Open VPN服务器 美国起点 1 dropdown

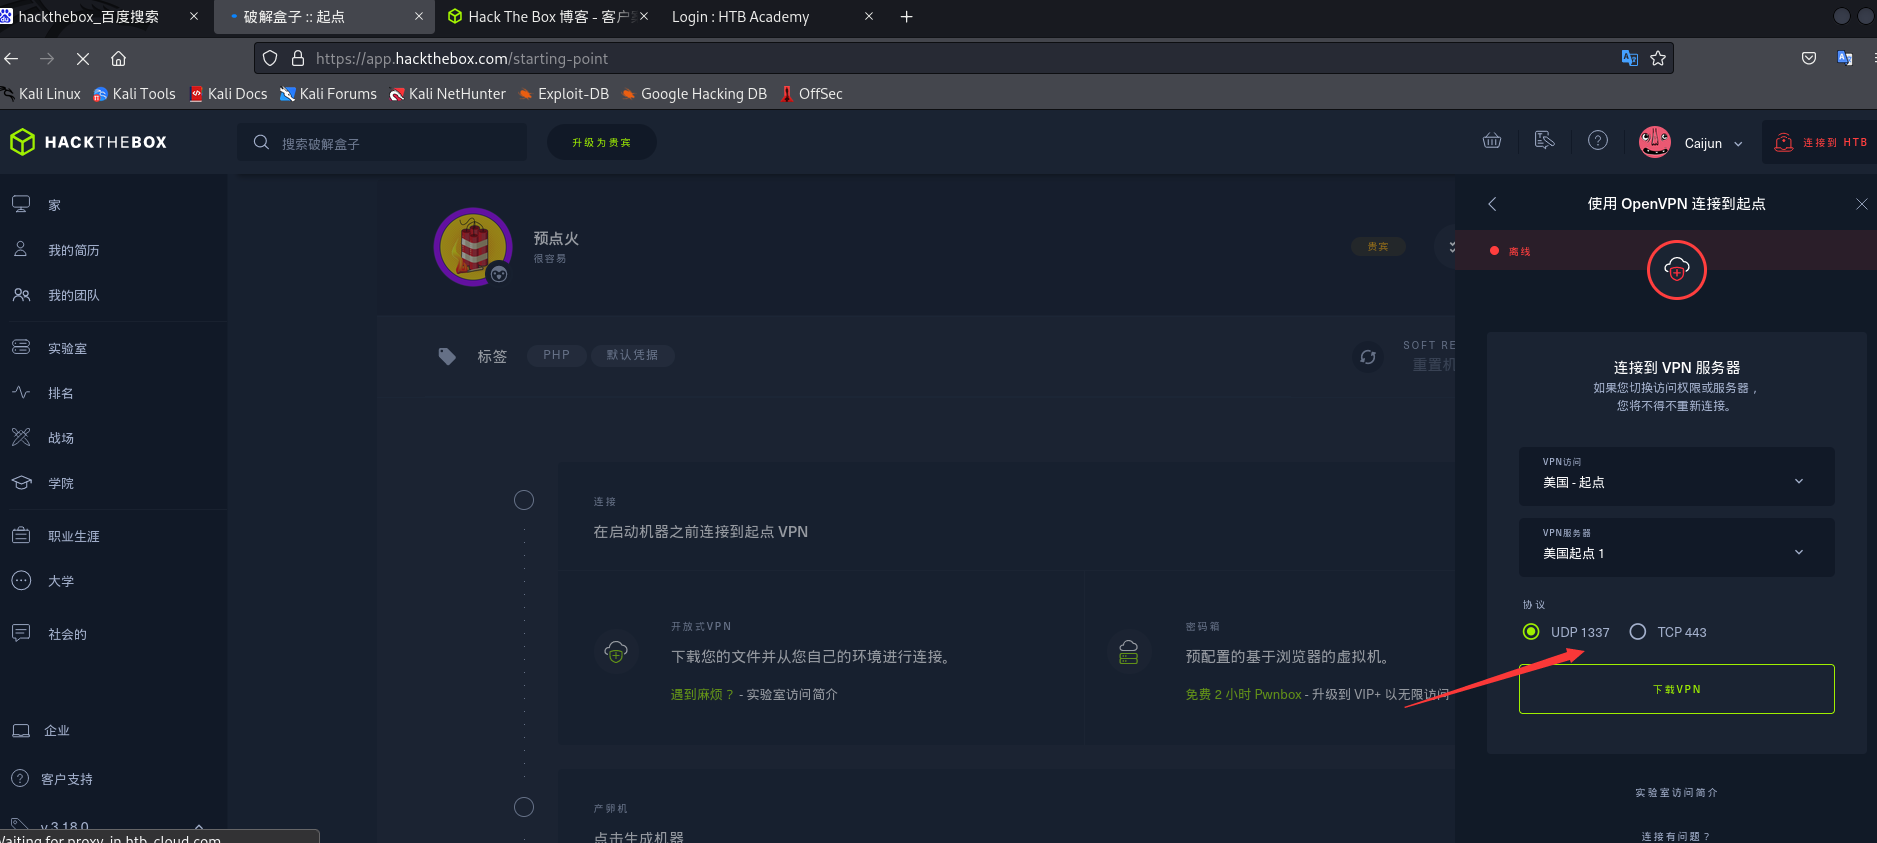1677,547
